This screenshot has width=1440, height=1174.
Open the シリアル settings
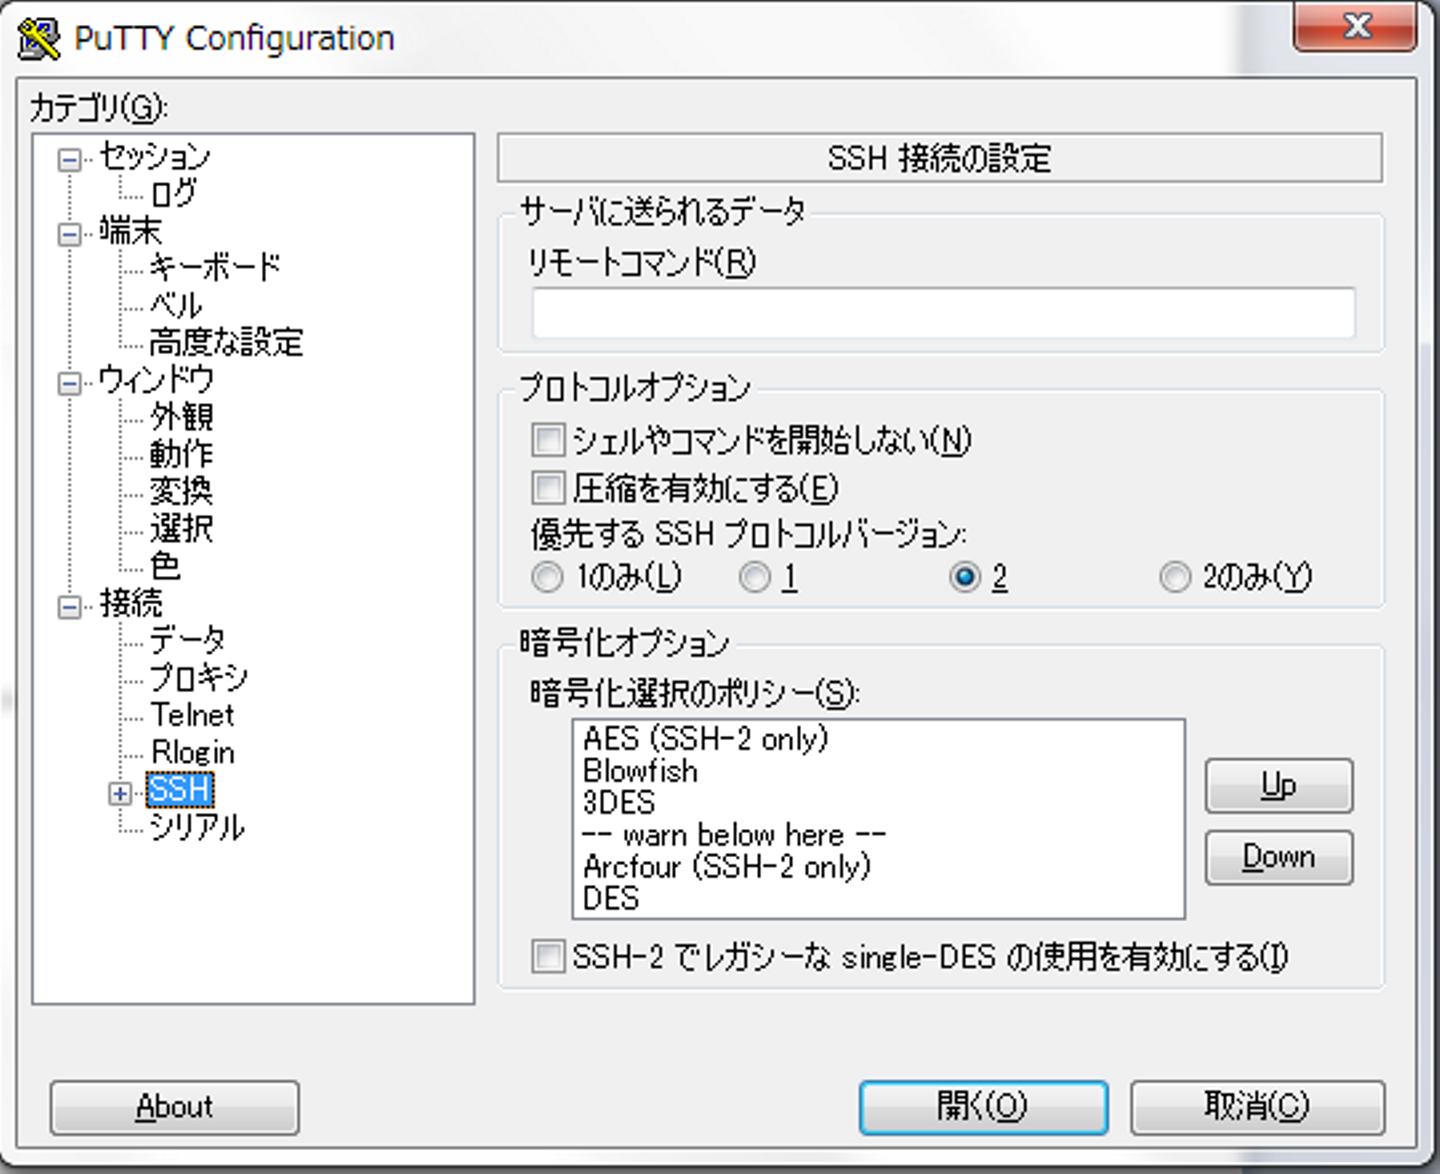pos(197,827)
